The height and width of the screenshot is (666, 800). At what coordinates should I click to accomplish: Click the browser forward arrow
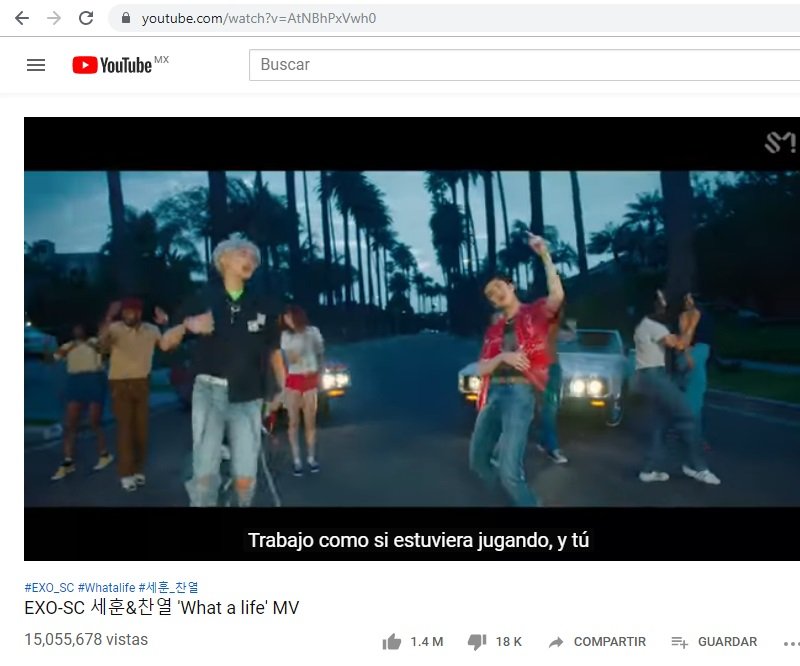(54, 18)
